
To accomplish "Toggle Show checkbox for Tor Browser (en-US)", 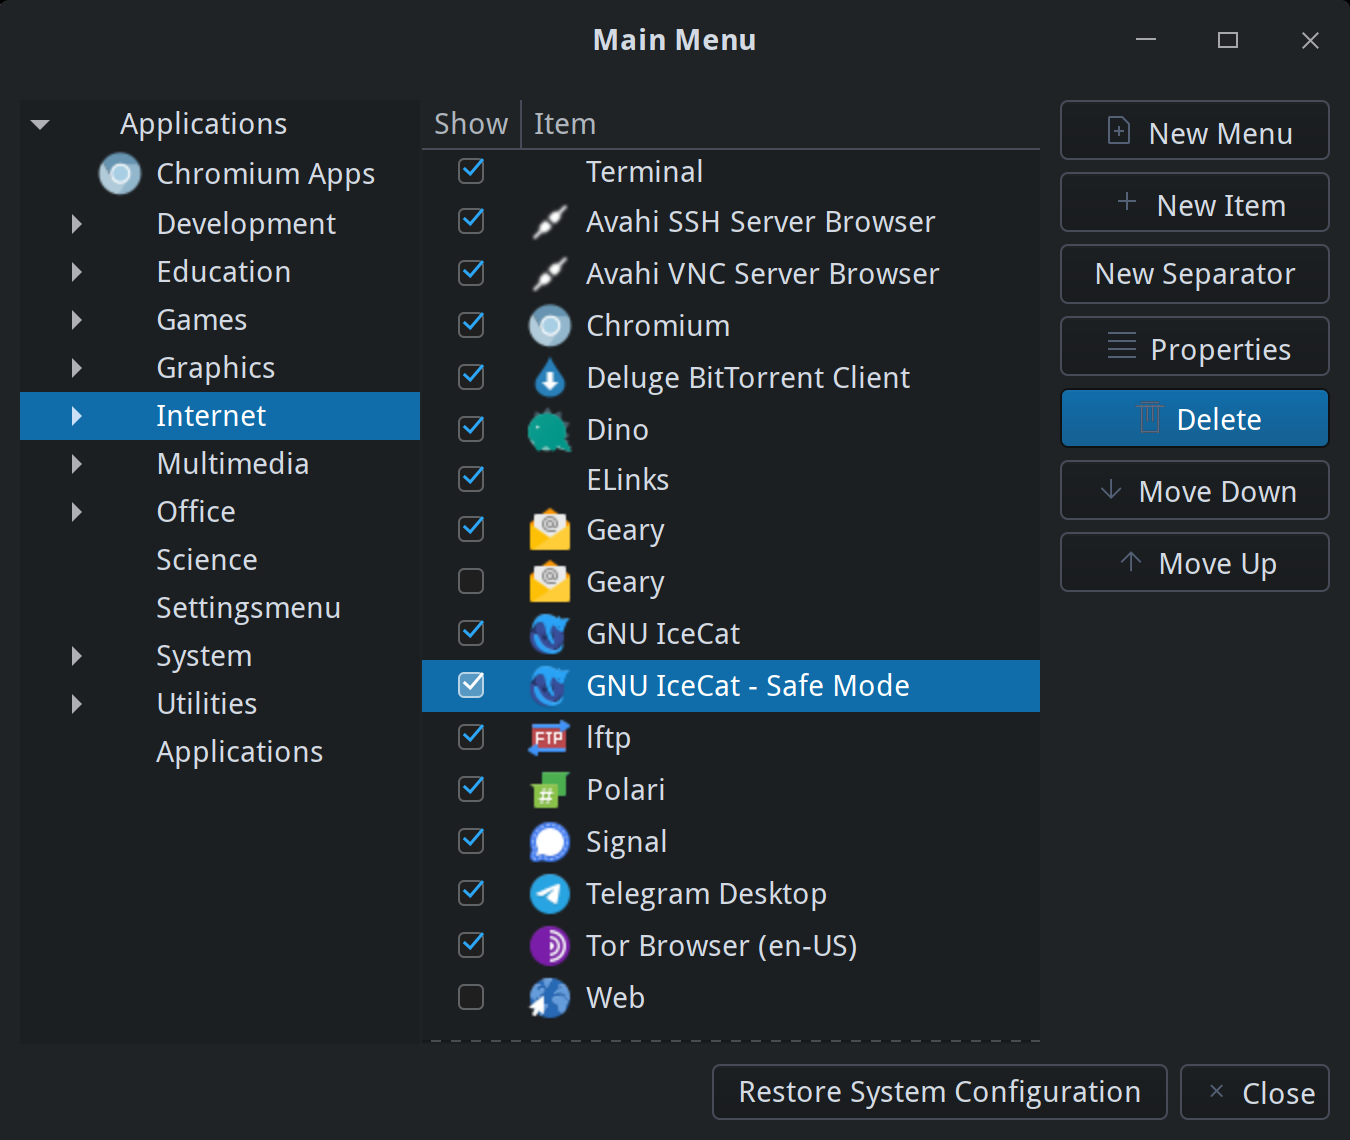I will [471, 945].
